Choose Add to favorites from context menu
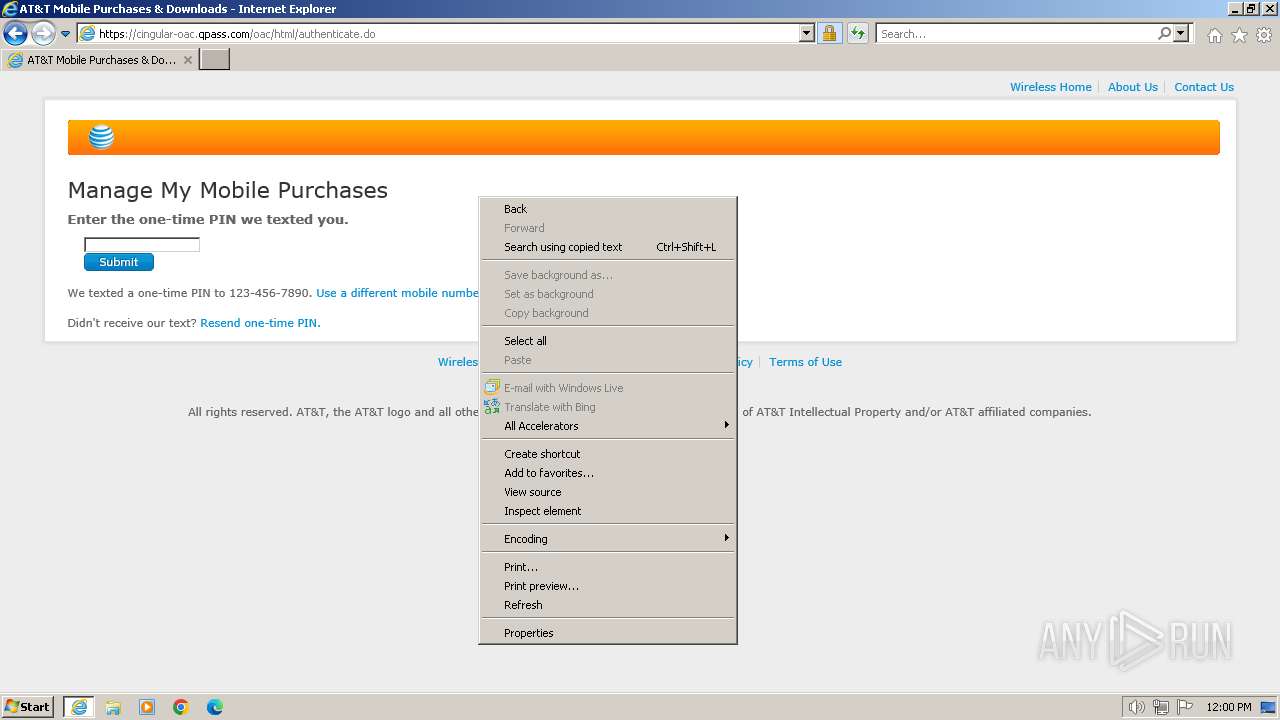1280x720 pixels. tap(607, 473)
